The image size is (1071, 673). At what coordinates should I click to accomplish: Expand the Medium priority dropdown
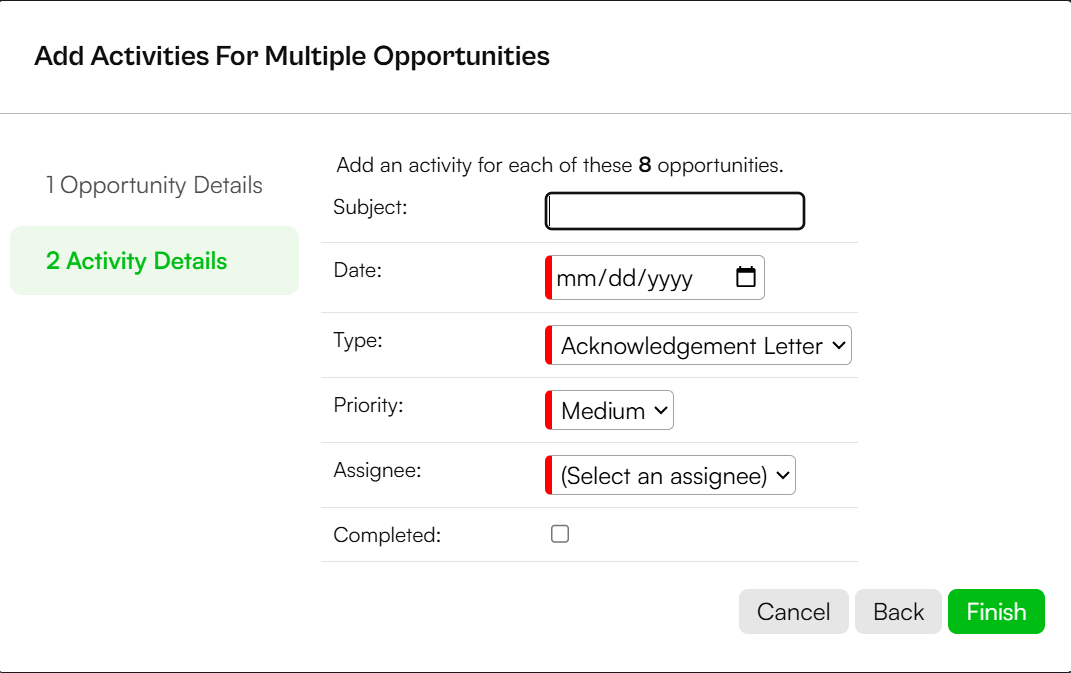(609, 410)
